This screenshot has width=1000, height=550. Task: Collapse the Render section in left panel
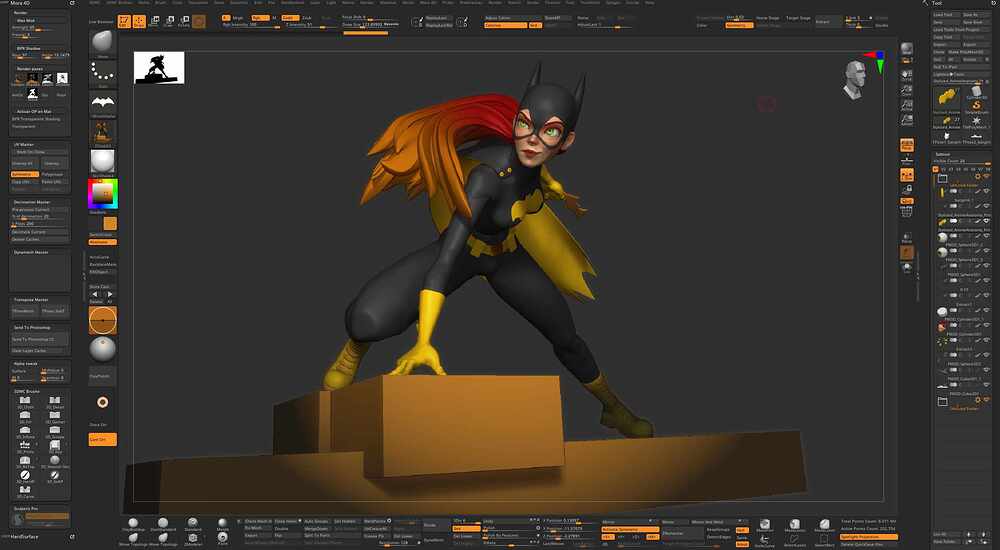pos(20,13)
